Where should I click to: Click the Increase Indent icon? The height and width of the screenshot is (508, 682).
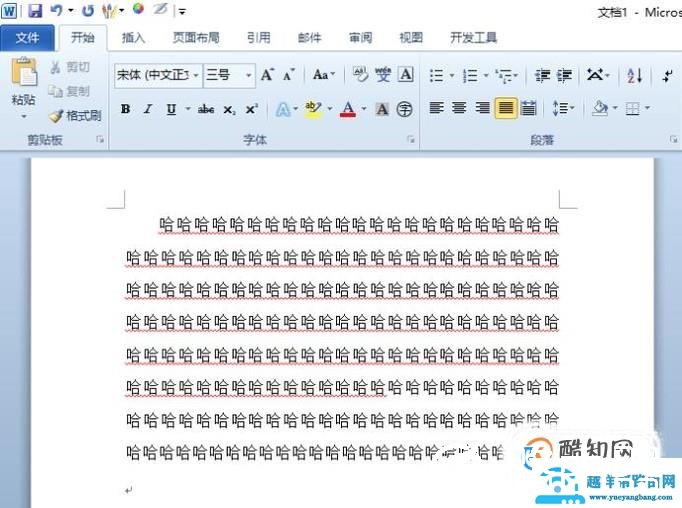coord(564,76)
